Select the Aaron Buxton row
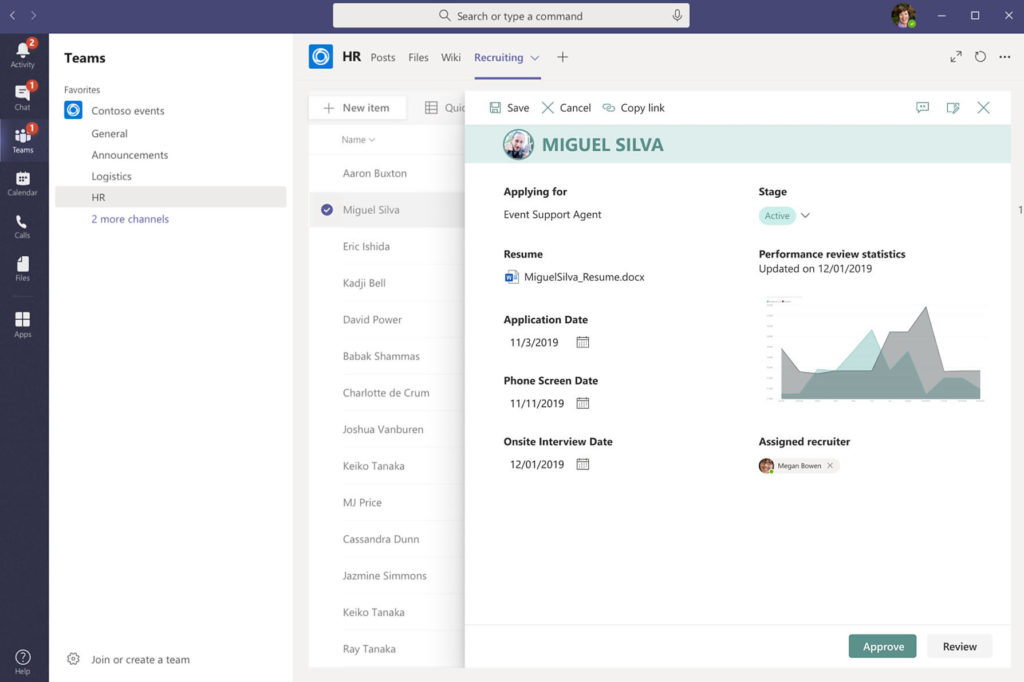The height and width of the screenshot is (682, 1024). pyautogui.click(x=387, y=173)
